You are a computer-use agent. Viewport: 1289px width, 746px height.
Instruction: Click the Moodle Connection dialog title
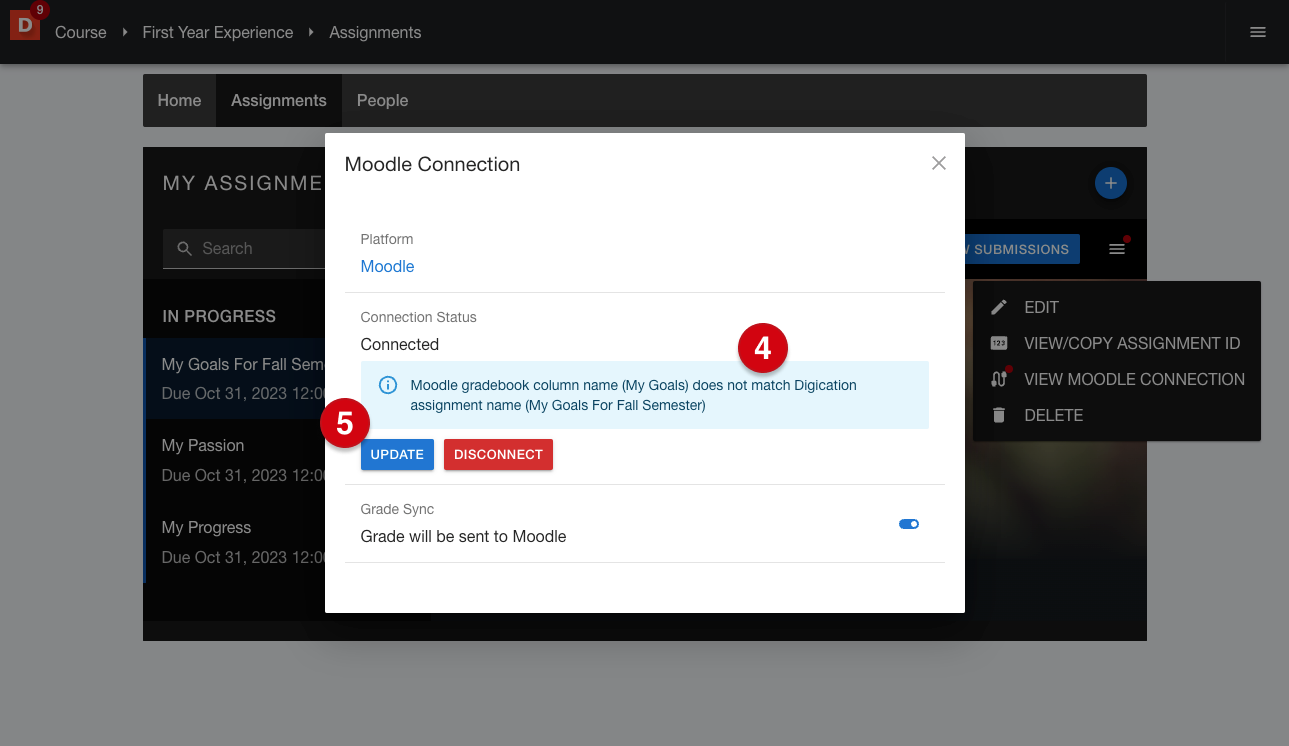432,164
